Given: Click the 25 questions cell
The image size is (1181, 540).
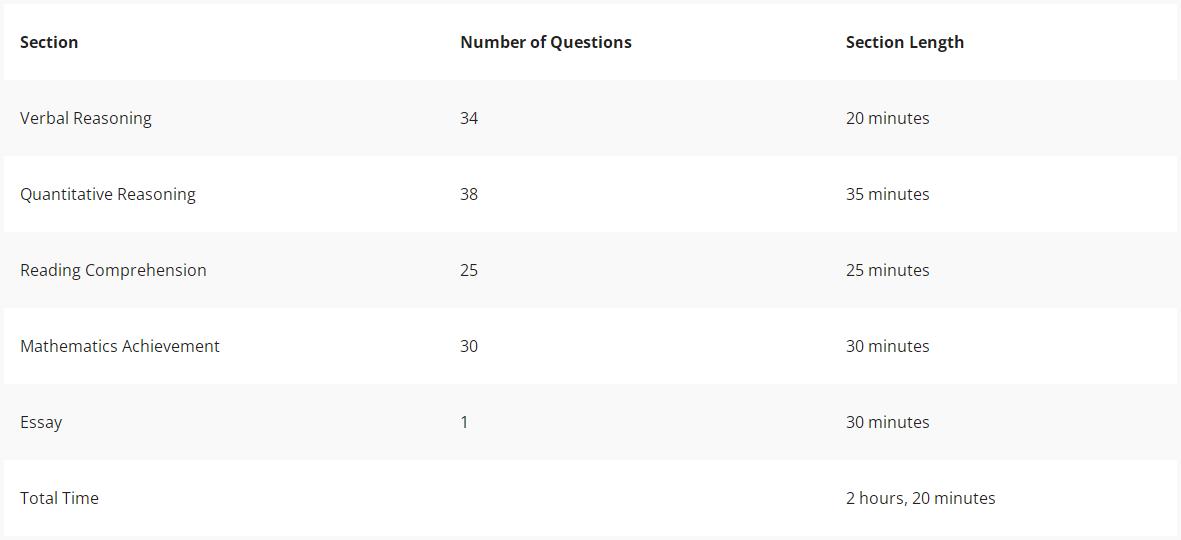Looking at the screenshot, I should tap(469, 270).
